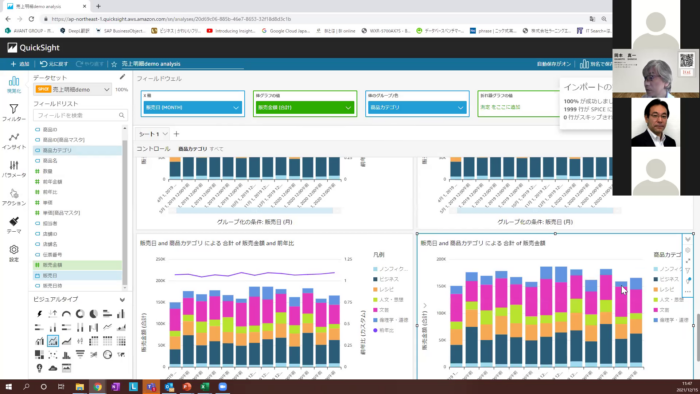700x394 pixels.
Task: Click 元に戻す (Undo) in toolbar
Action: click(x=54, y=64)
